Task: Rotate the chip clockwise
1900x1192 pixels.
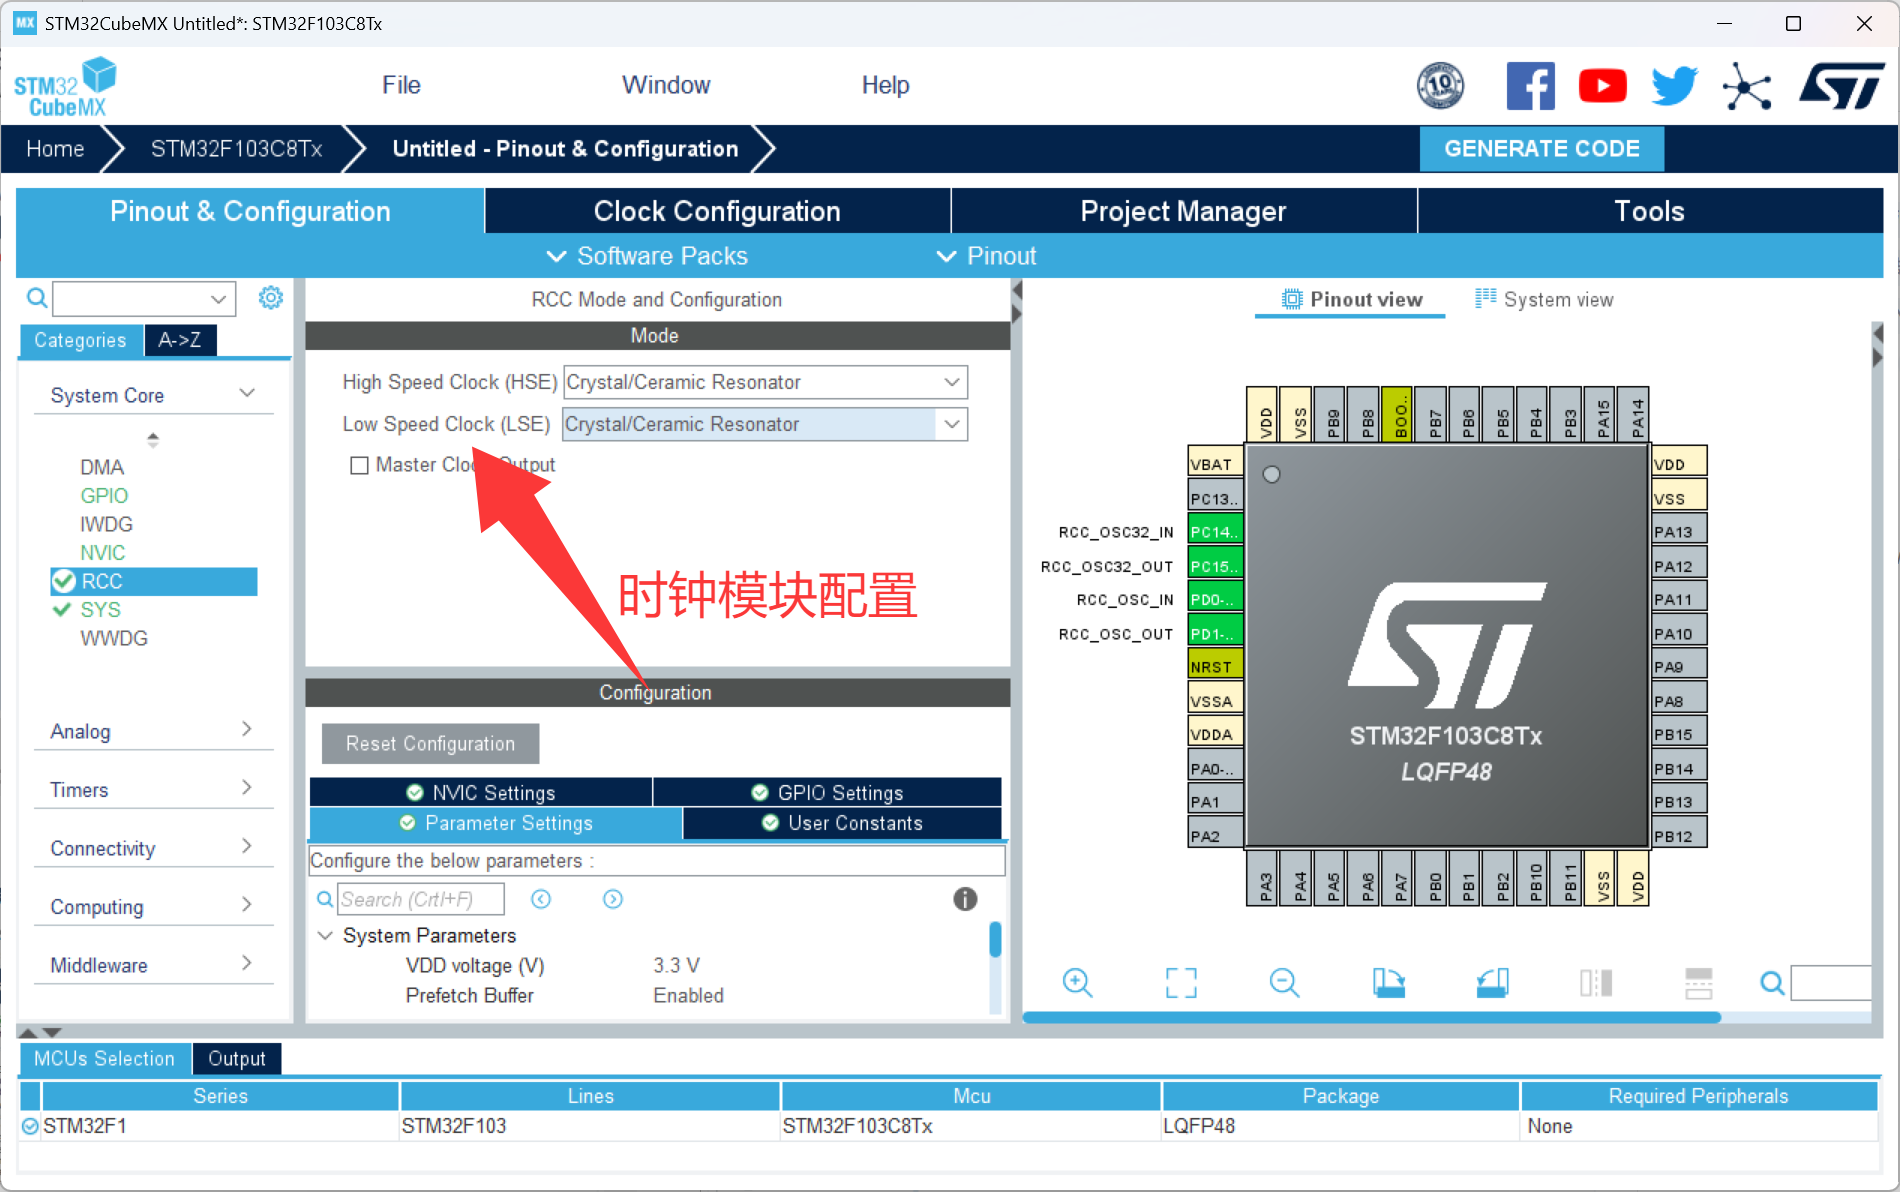Action: pos(1389,983)
